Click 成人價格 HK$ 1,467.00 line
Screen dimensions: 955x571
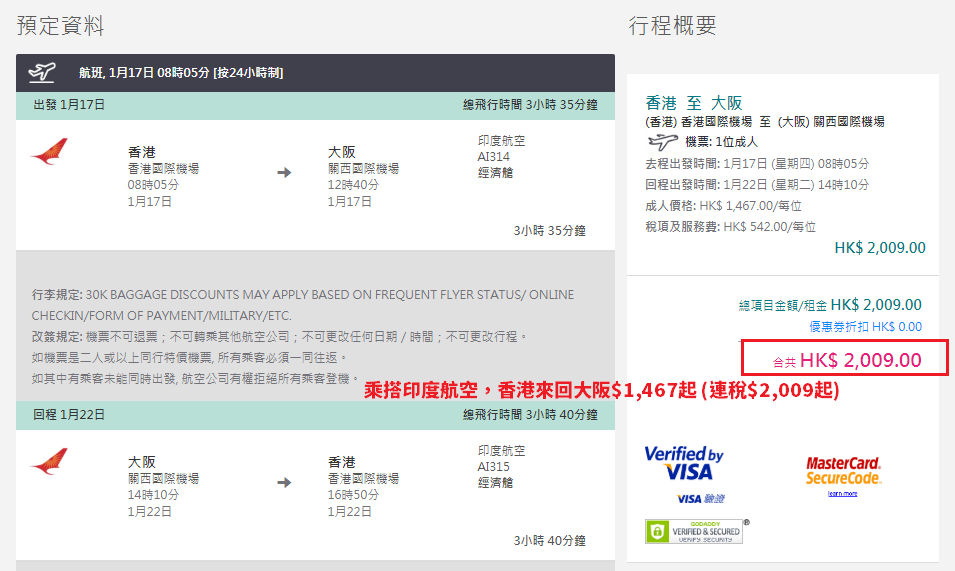coord(723,206)
